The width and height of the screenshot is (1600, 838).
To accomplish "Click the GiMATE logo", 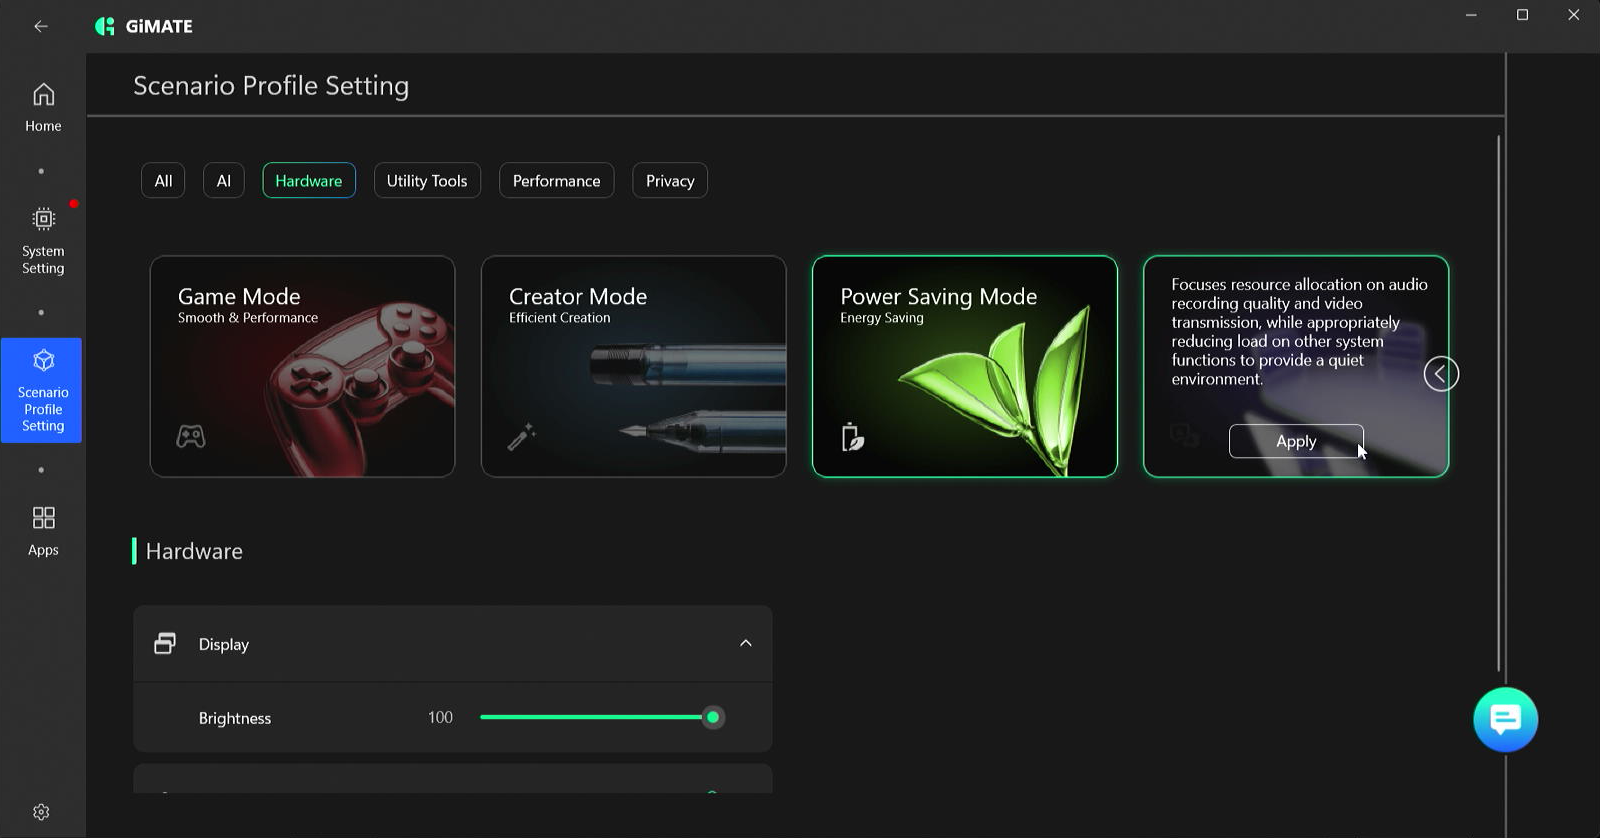I will click(x=144, y=26).
